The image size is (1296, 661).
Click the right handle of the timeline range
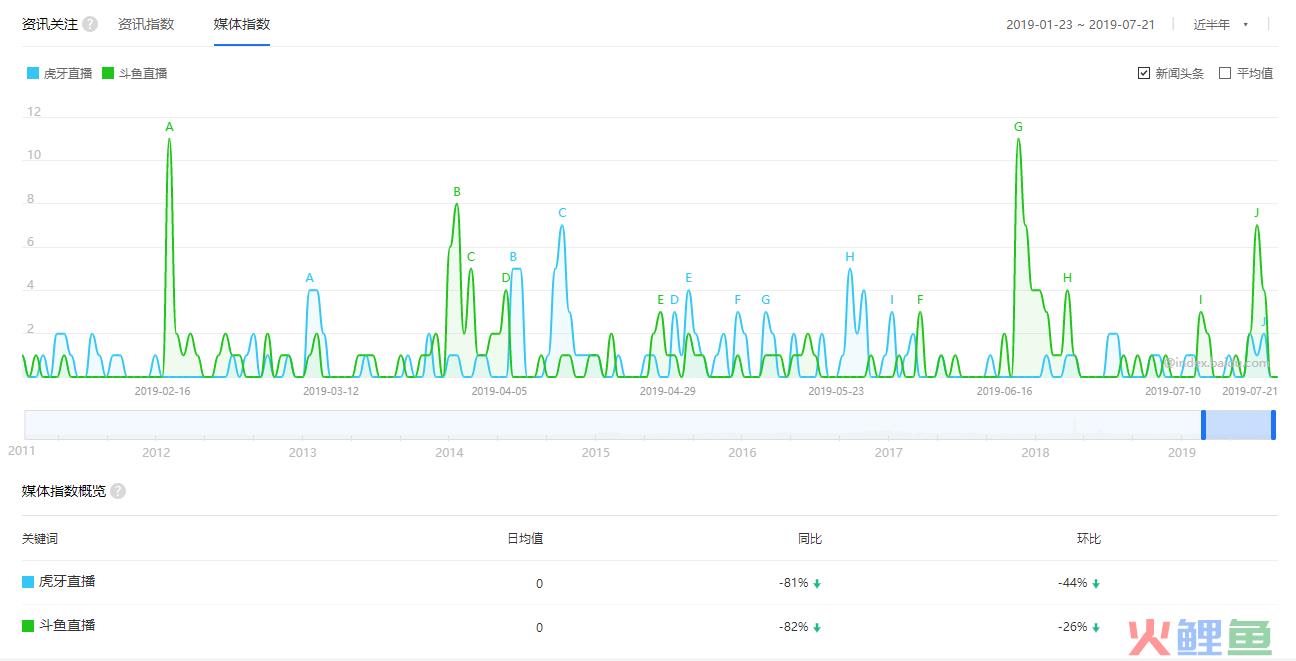point(1273,425)
